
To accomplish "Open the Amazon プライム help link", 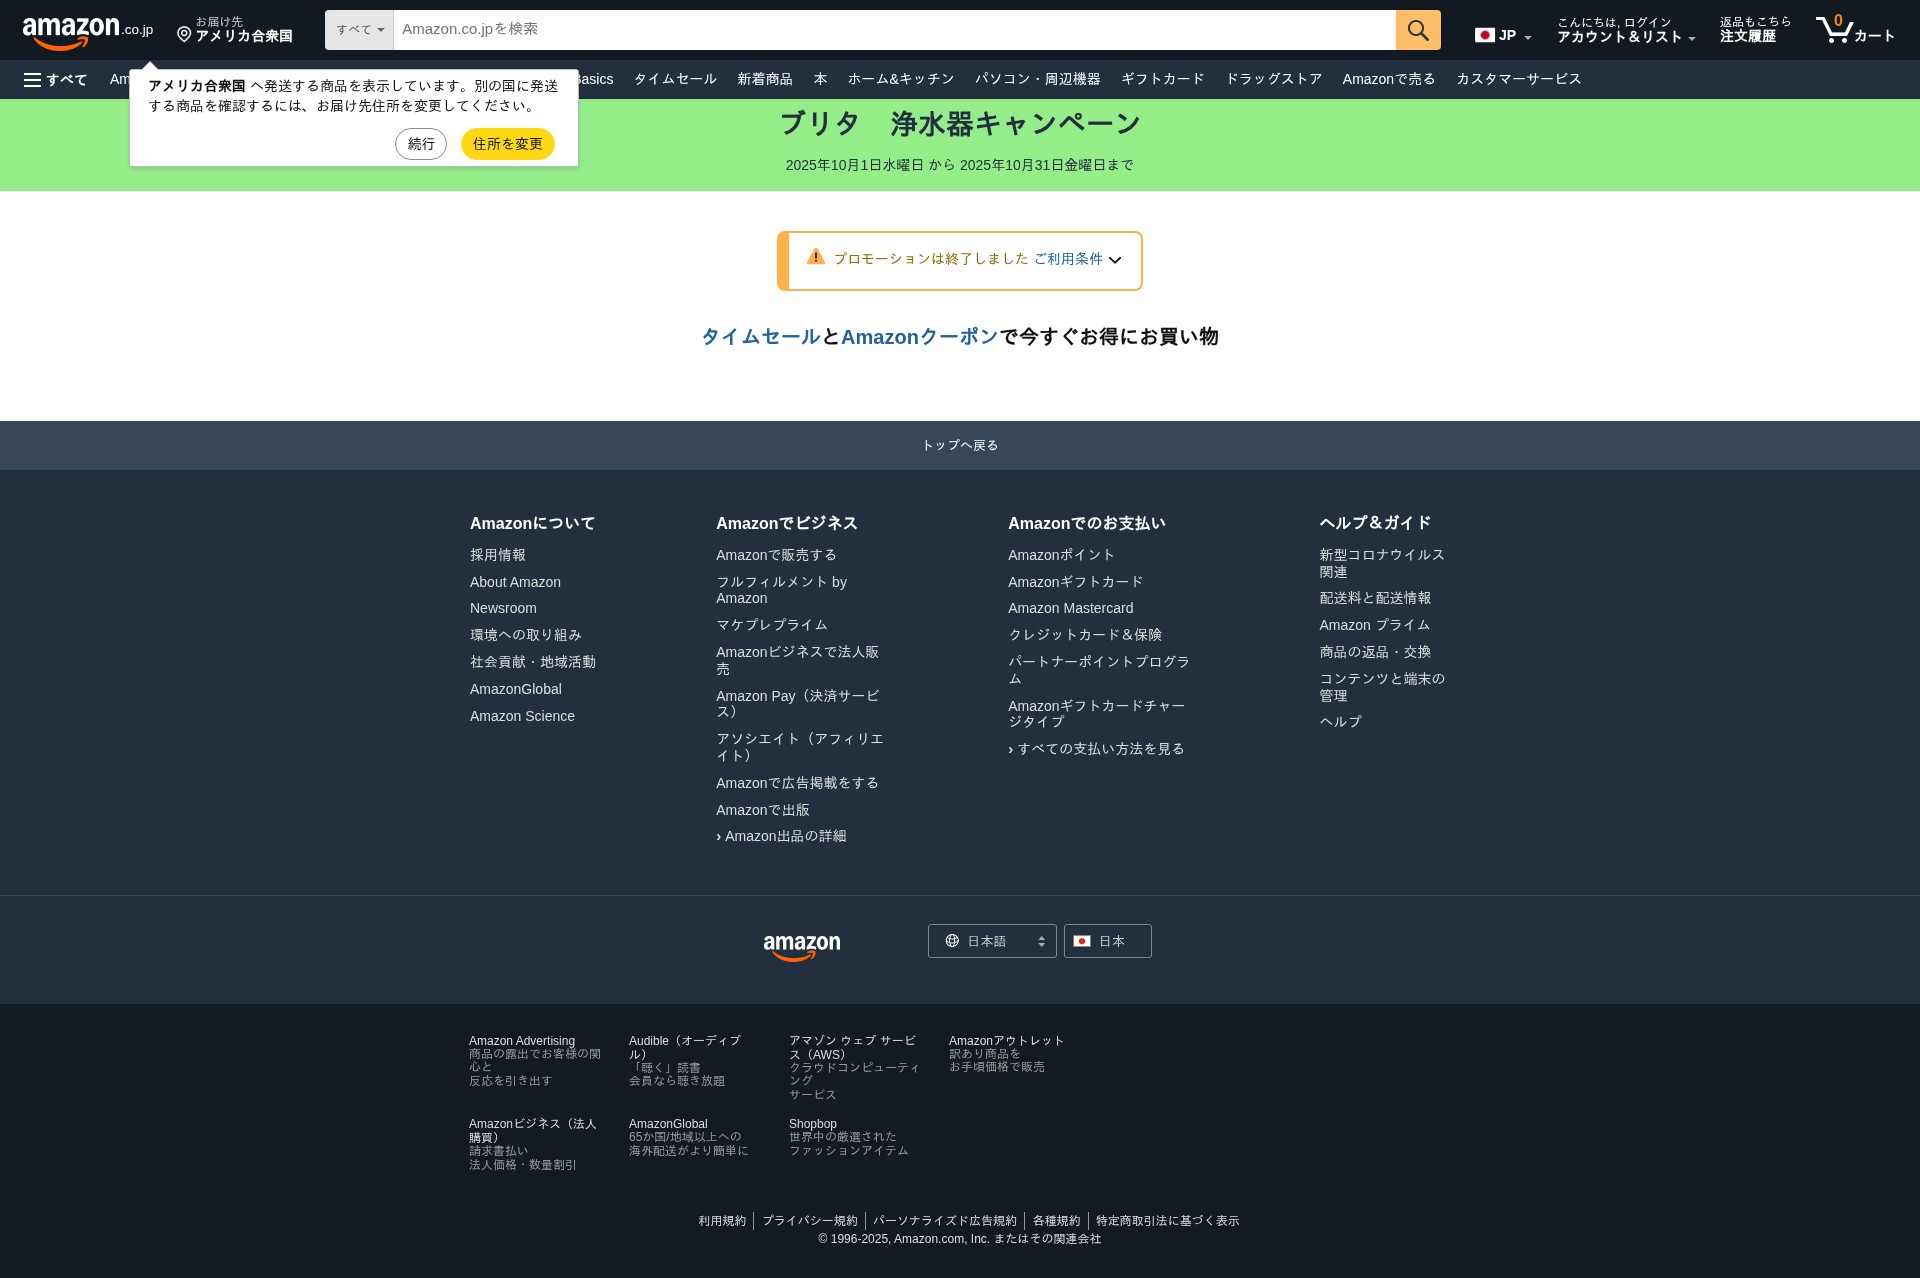I will (1374, 625).
